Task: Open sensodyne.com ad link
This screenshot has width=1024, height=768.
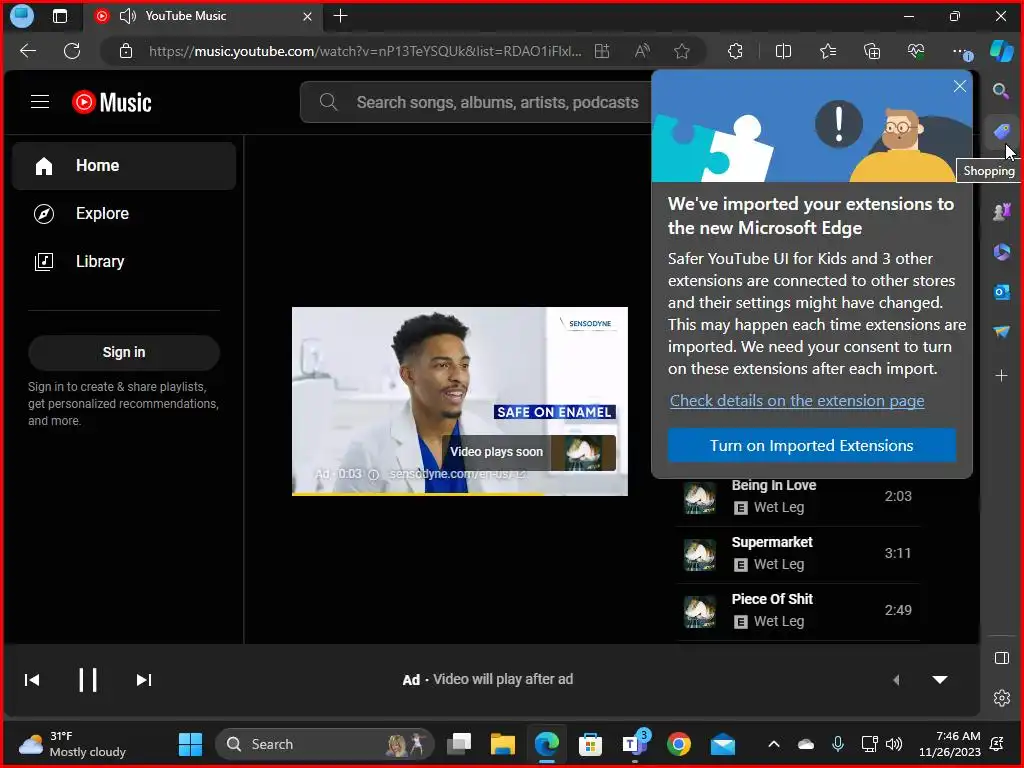Action: tap(457, 473)
